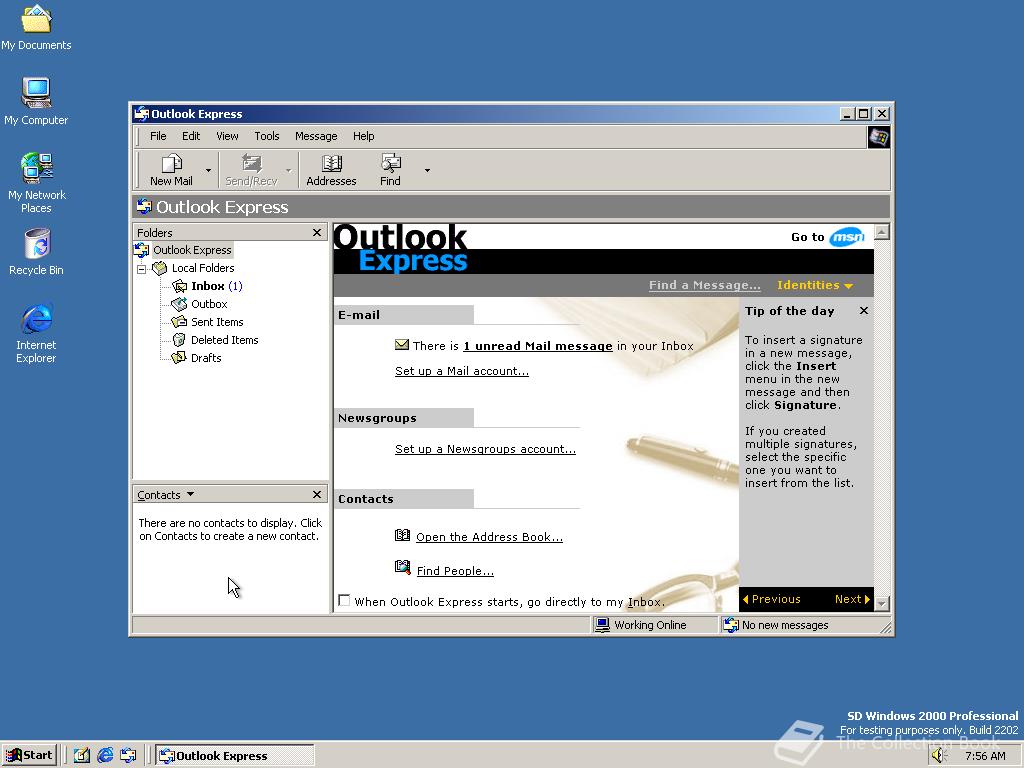
Task: Click Outlook Express root icon in Folders tree
Action: (x=142, y=250)
